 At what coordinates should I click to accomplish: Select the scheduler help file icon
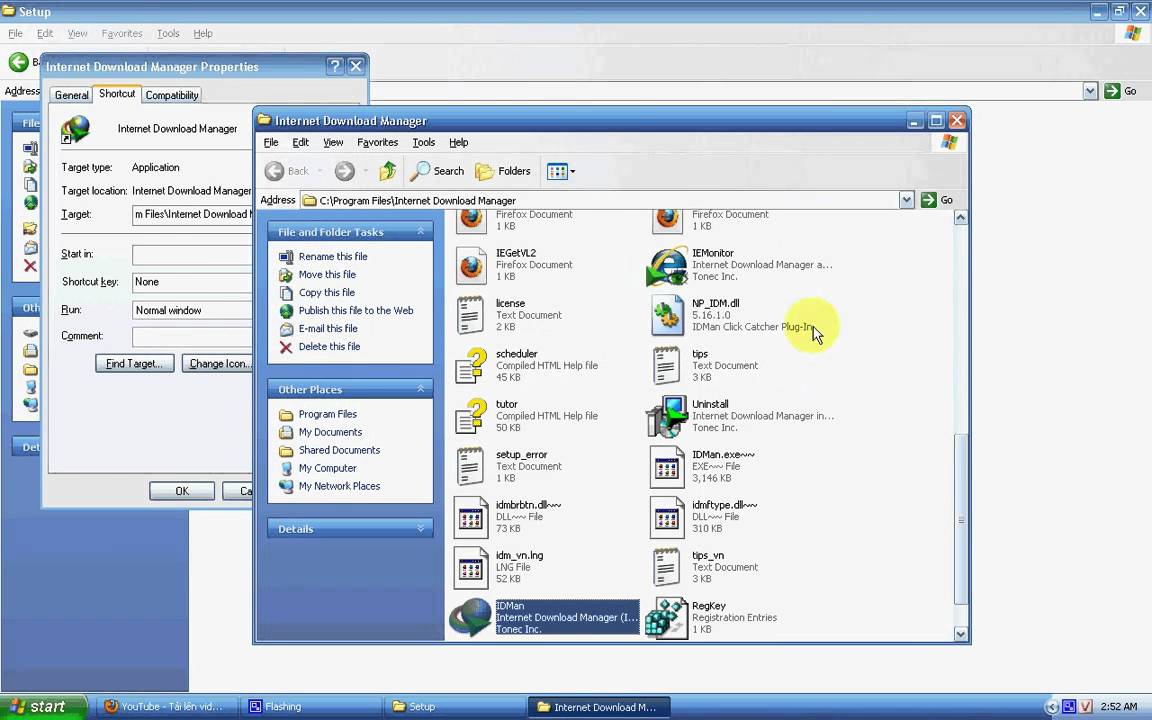pos(471,366)
